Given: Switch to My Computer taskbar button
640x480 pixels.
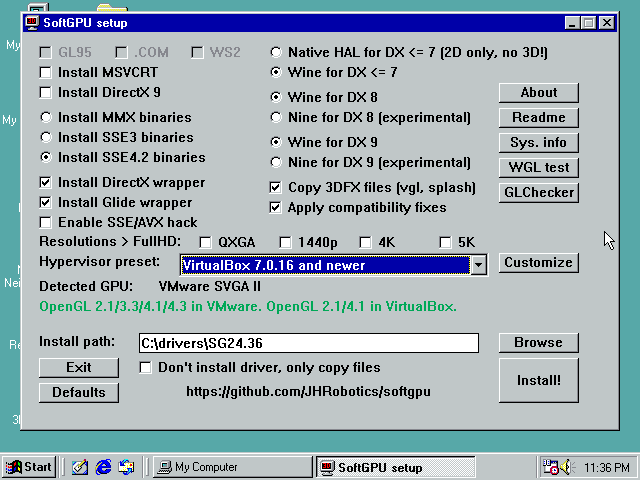Looking at the screenshot, I should pyautogui.click(x=233, y=467).
